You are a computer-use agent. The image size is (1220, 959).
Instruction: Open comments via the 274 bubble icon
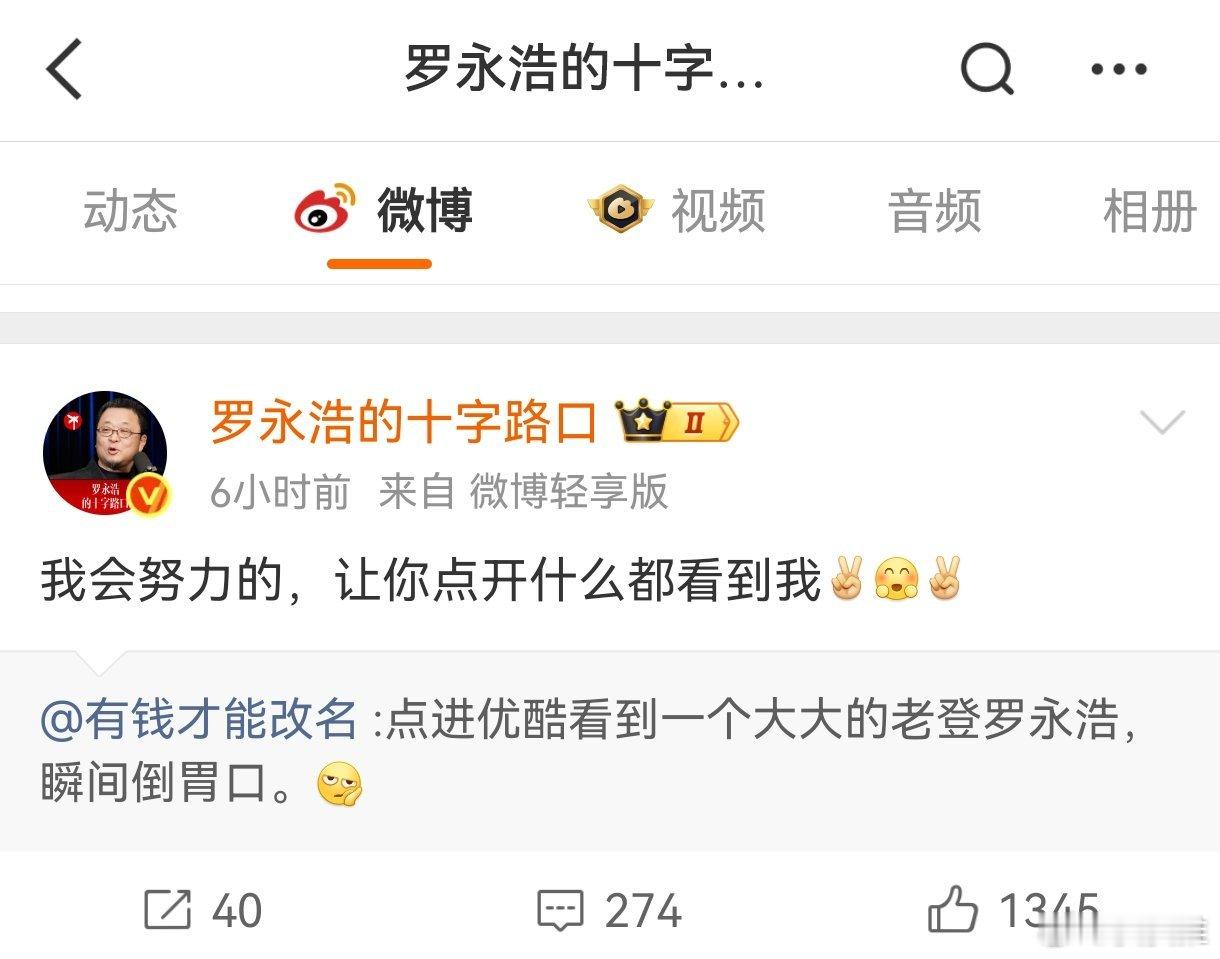(x=560, y=911)
